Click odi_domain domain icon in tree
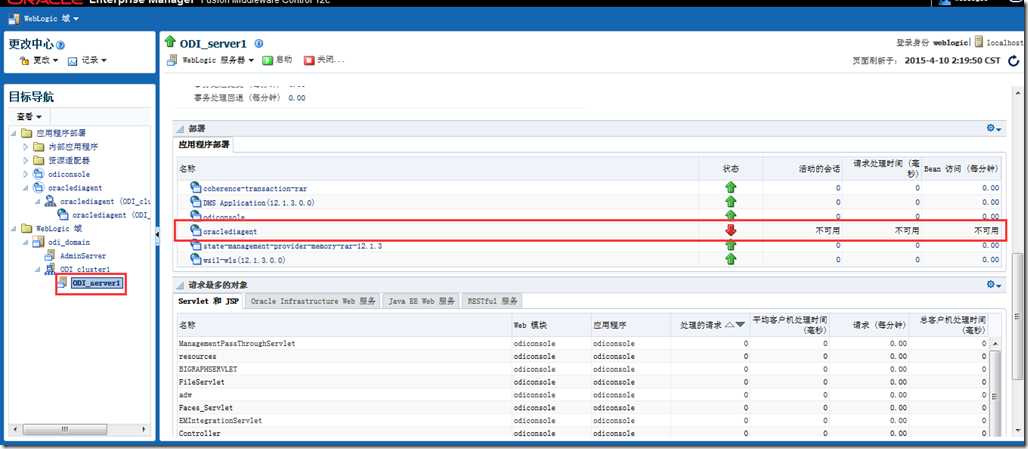The height and width of the screenshot is (449, 1028). [38, 242]
